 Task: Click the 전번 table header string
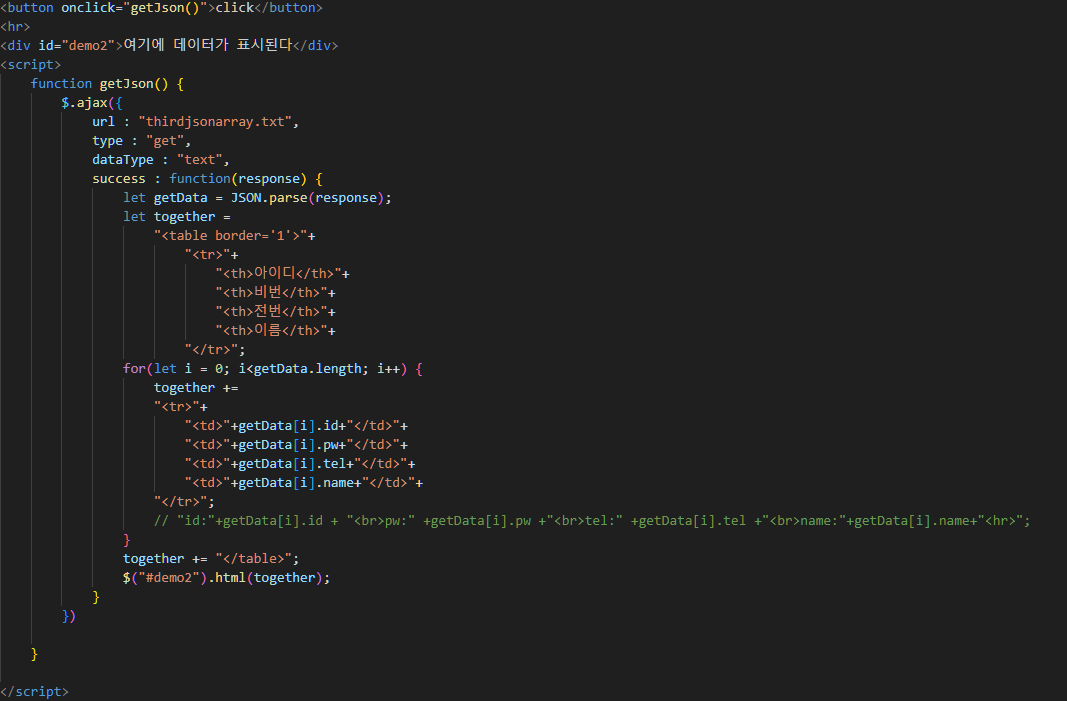click(x=272, y=312)
